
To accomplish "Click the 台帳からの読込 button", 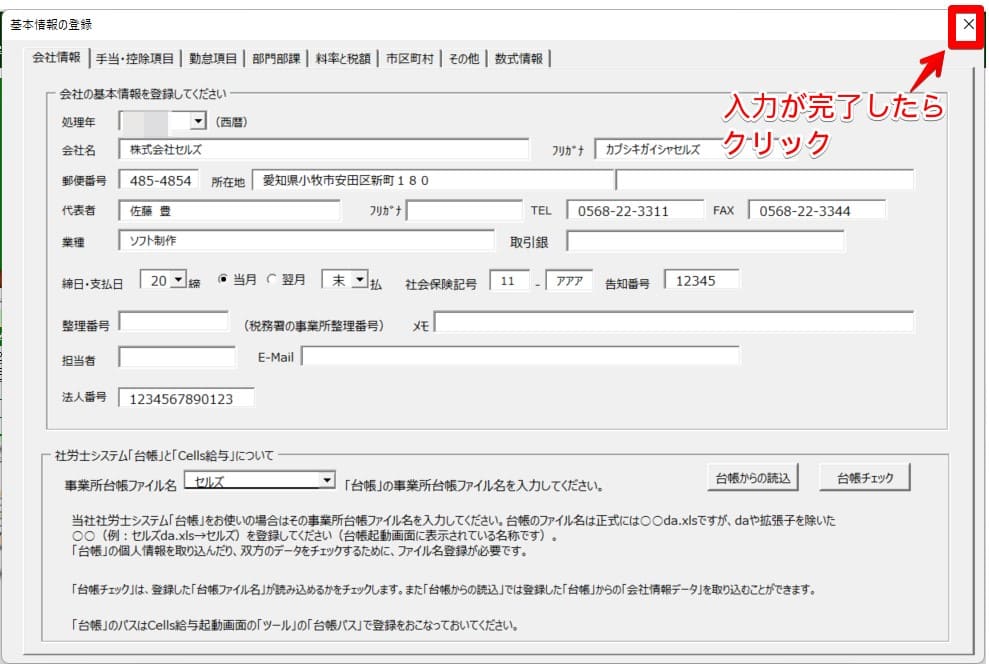I will 752,478.
